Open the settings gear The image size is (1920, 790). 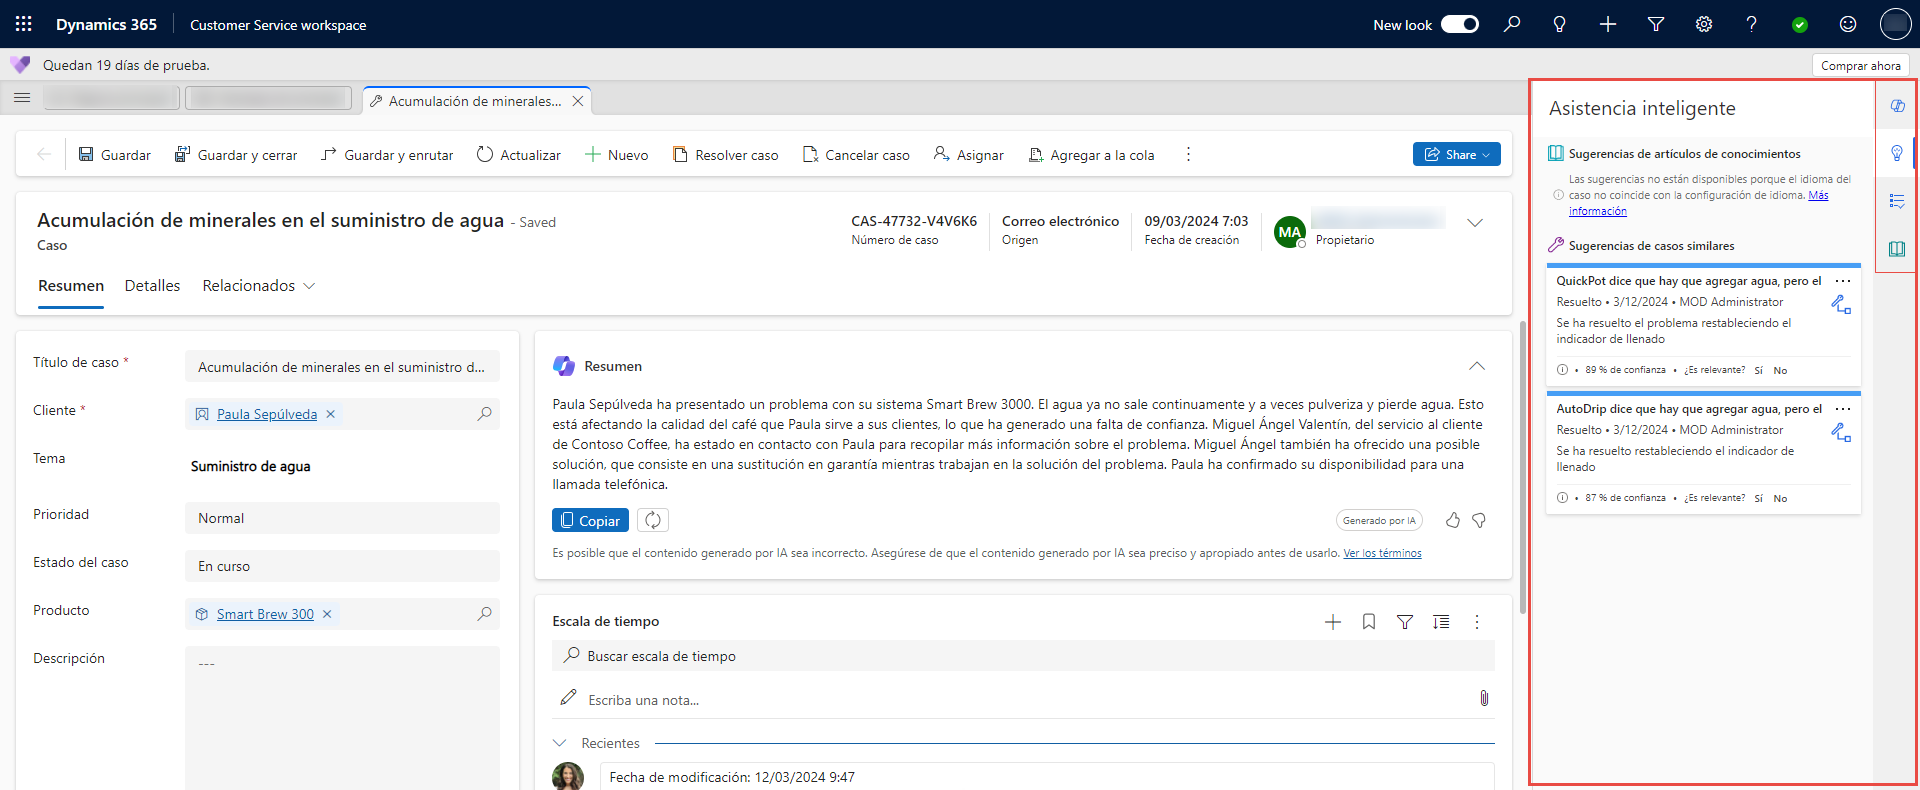1704,24
